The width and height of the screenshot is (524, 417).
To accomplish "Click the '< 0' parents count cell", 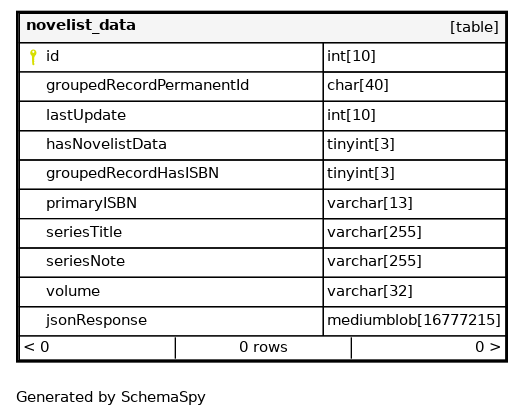I will click(x=98, y=348).
